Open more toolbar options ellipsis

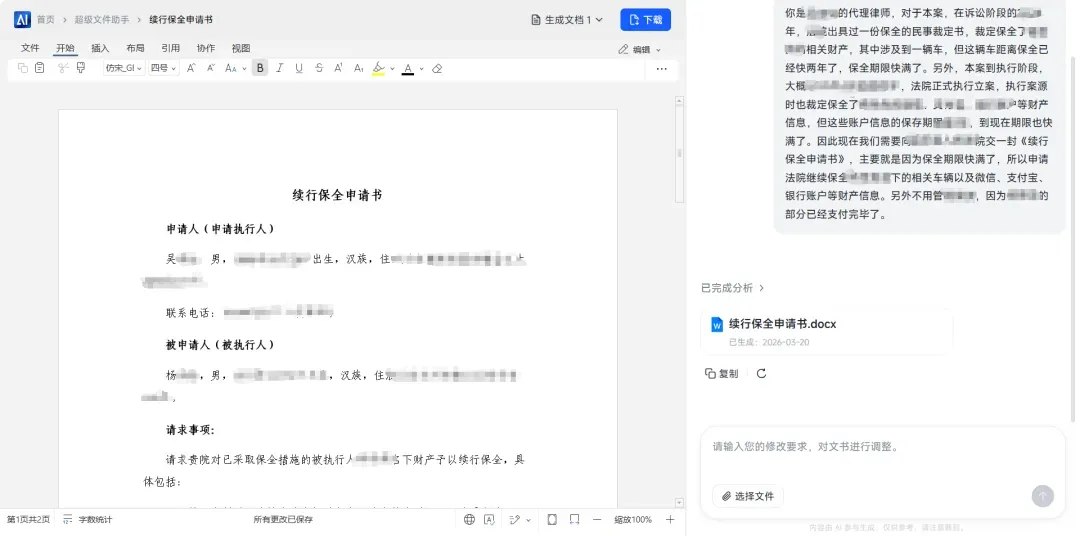[x=661, y=69]
